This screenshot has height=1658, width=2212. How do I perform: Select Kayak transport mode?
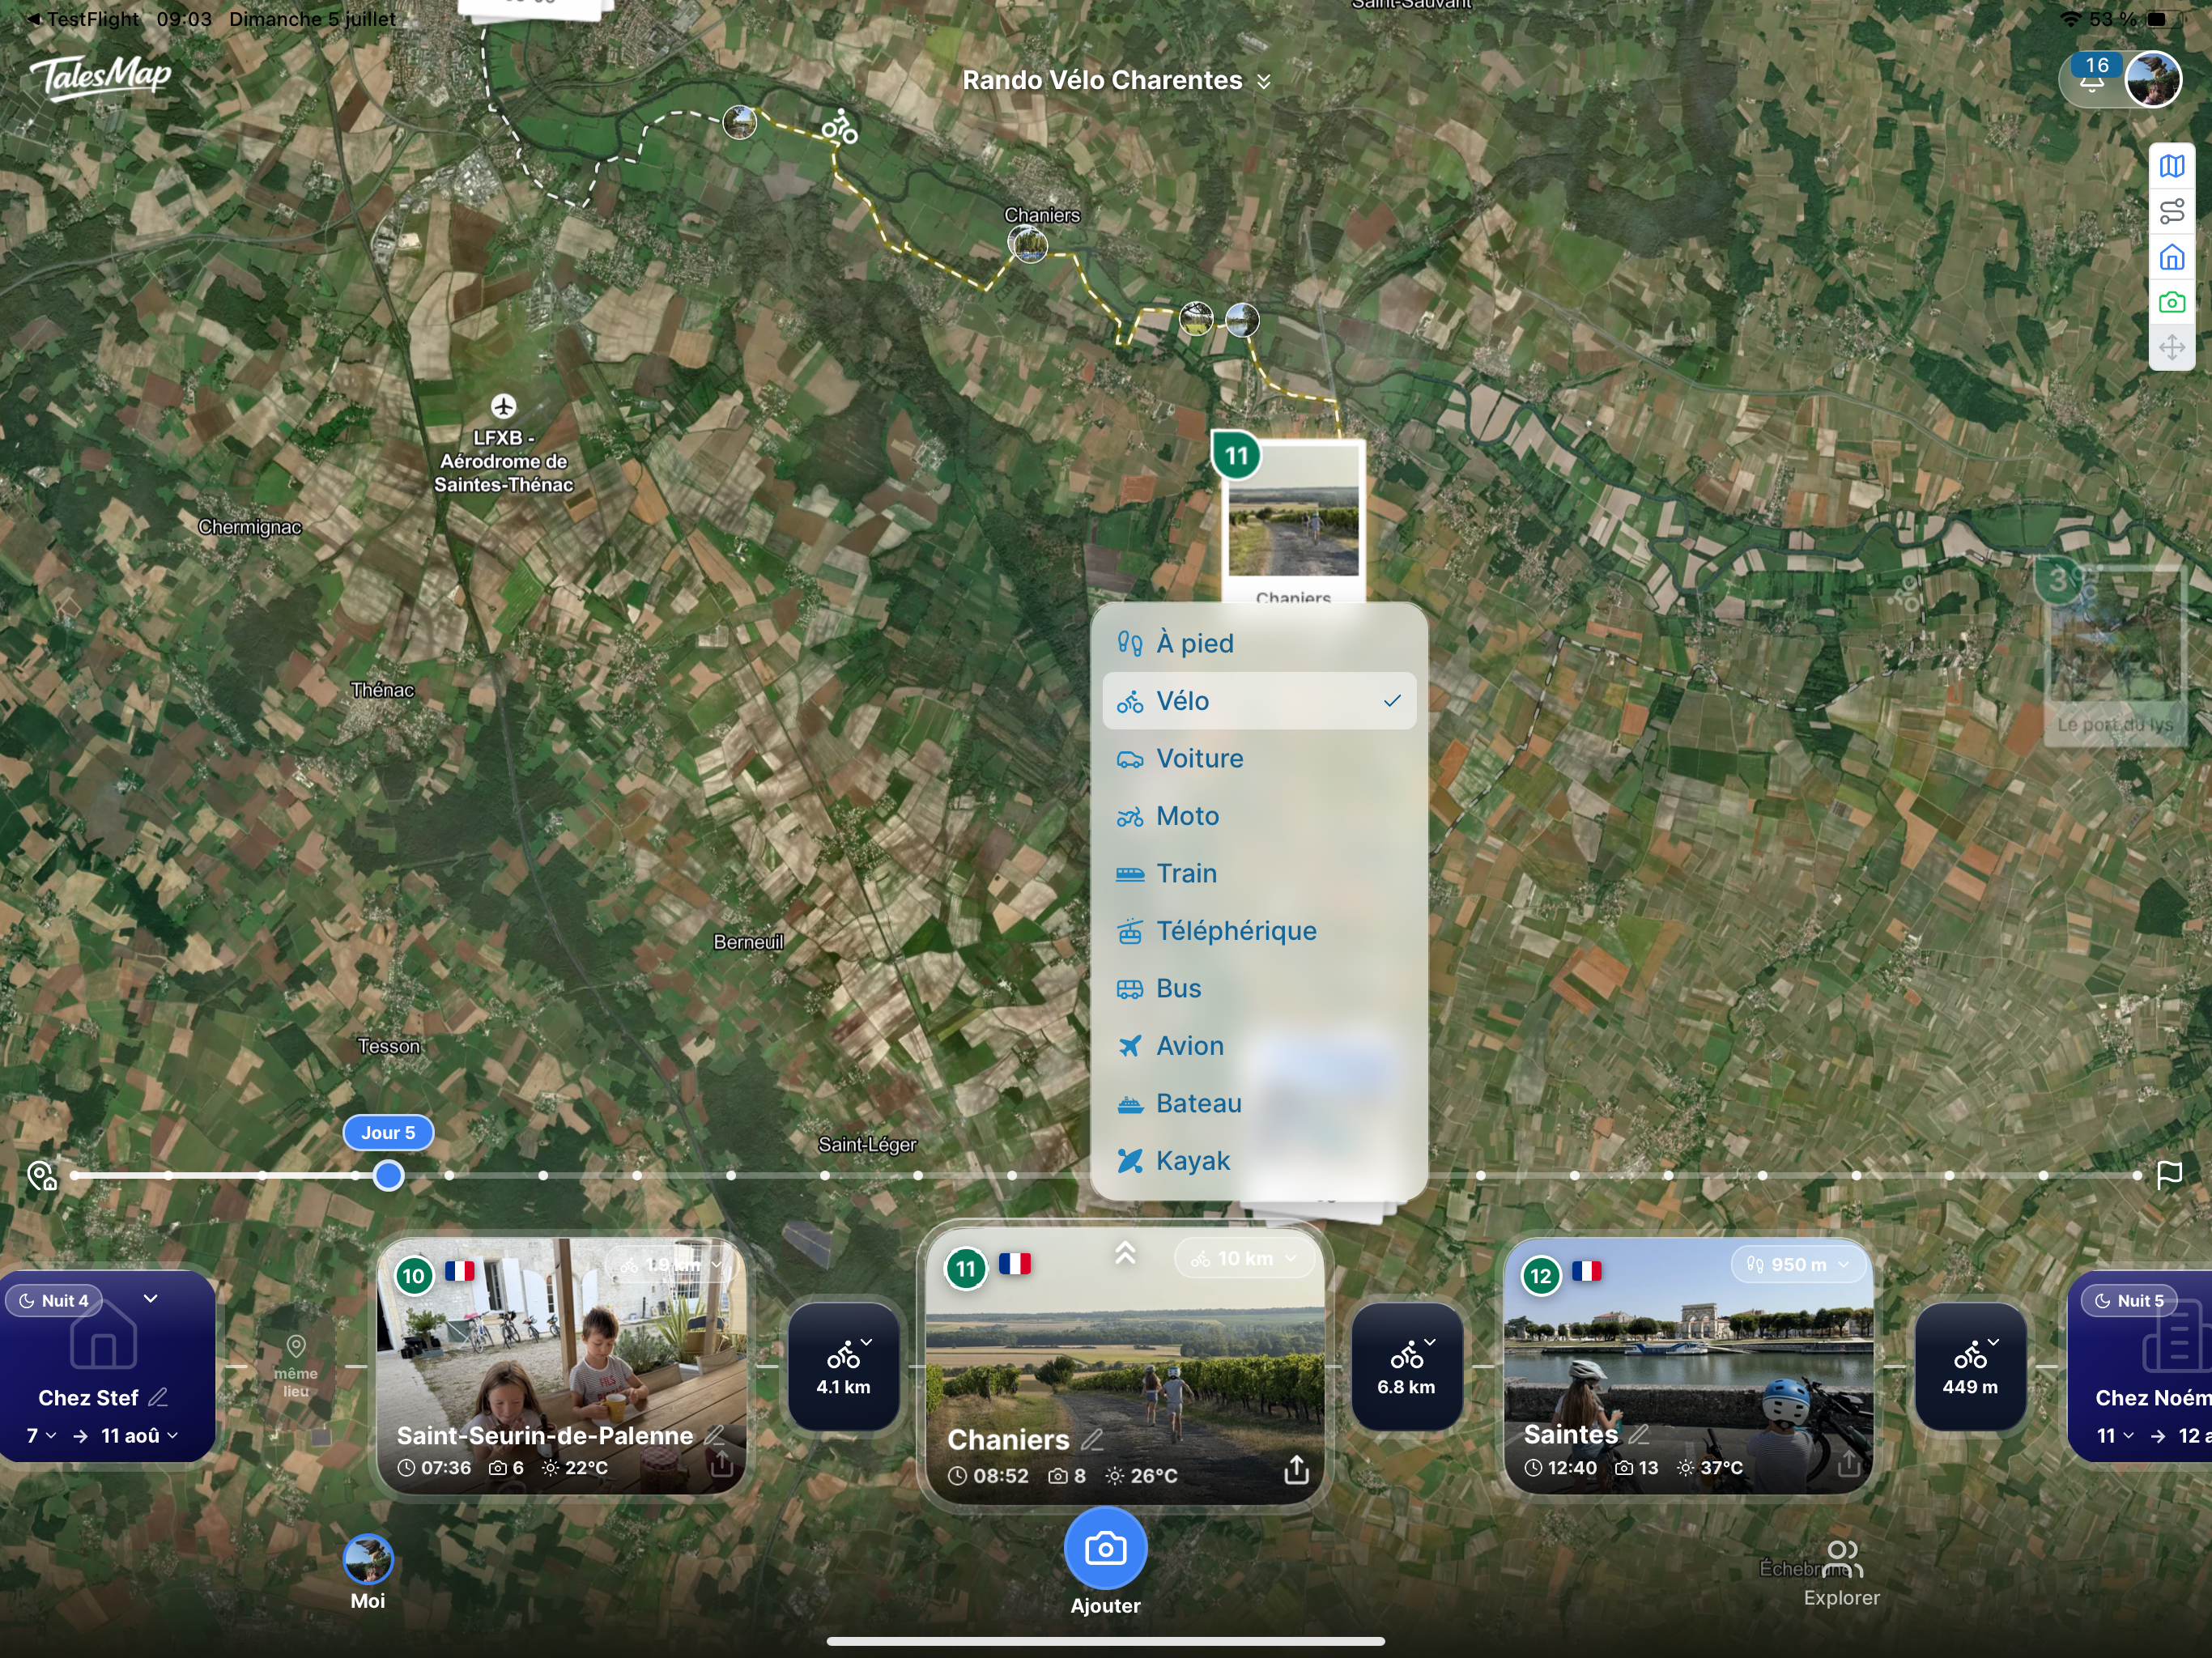(1259, 1161)
